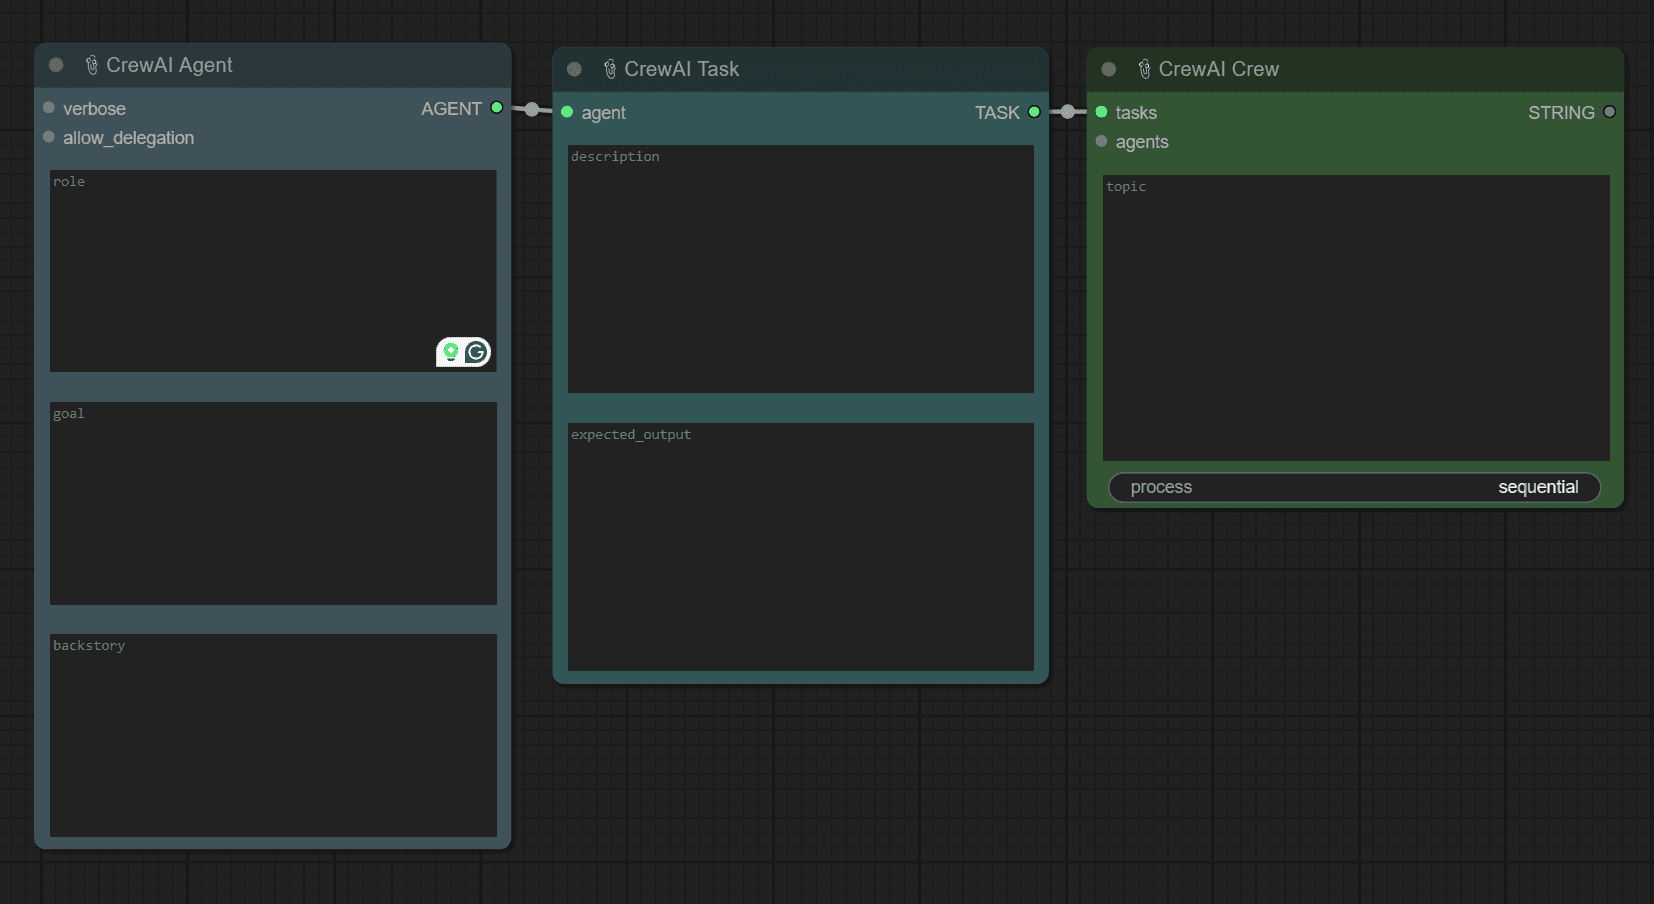Click the TASK output socket
The width and height of the screenshot is (1654, 904).
pyautogui.click(x=1034, y=112)
